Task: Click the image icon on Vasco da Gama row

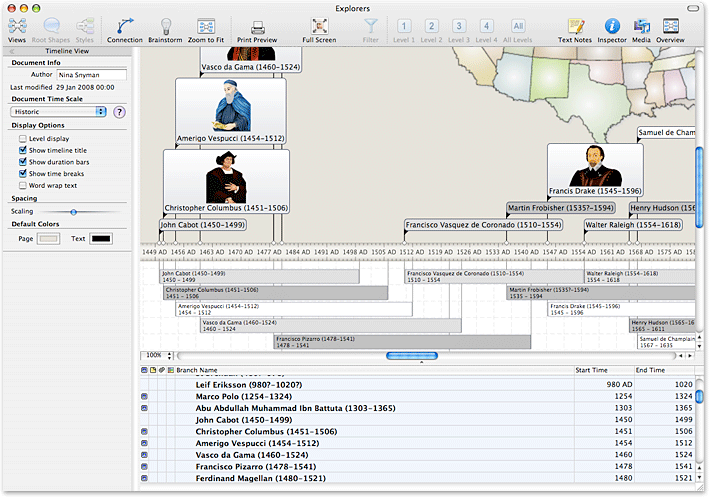Action: tap(144, 455)
